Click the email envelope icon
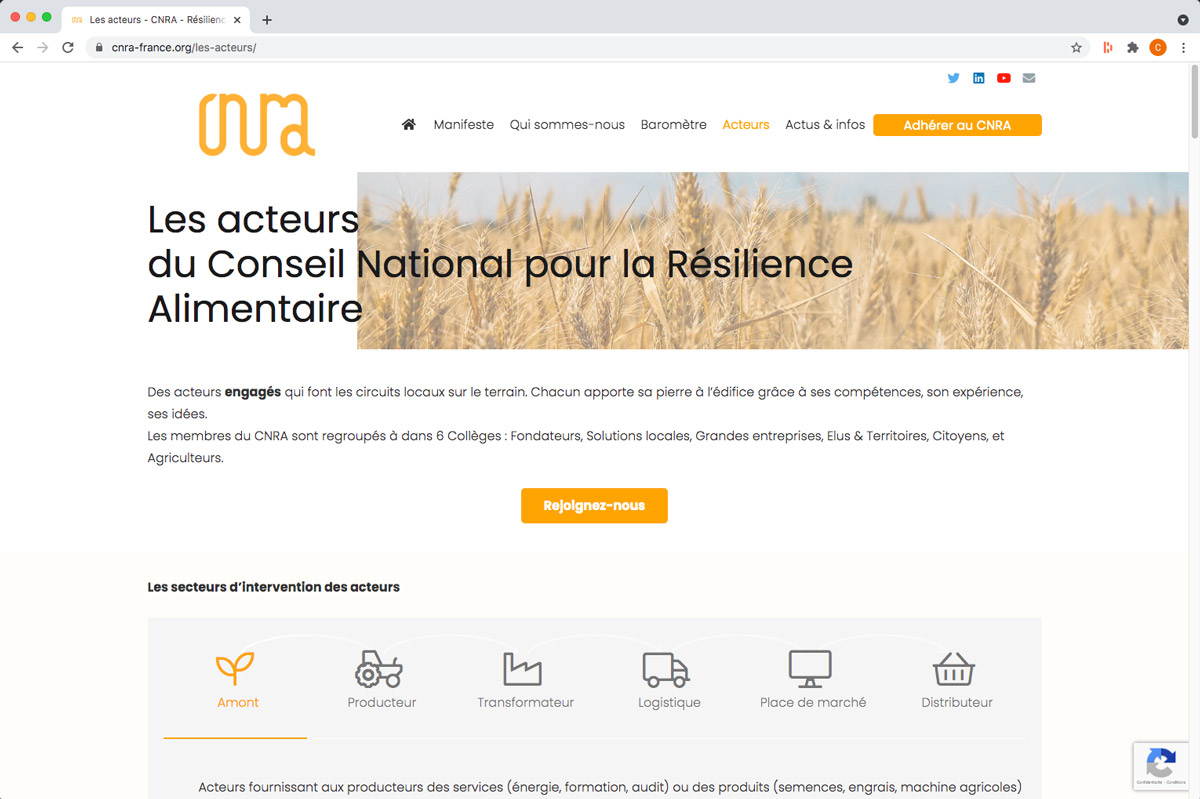This screenshot has width=1200, height=799. point(1028,78)
